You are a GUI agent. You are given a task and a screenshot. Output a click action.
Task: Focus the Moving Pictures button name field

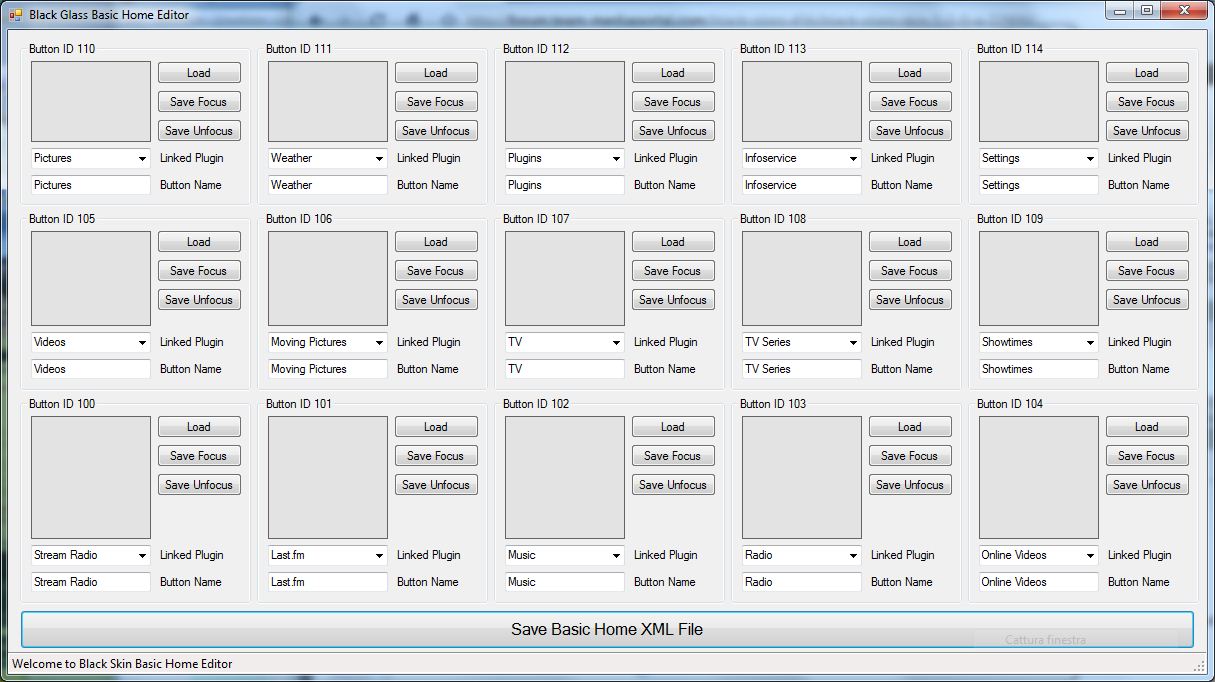pyautogui.click(x=328, y=369)
